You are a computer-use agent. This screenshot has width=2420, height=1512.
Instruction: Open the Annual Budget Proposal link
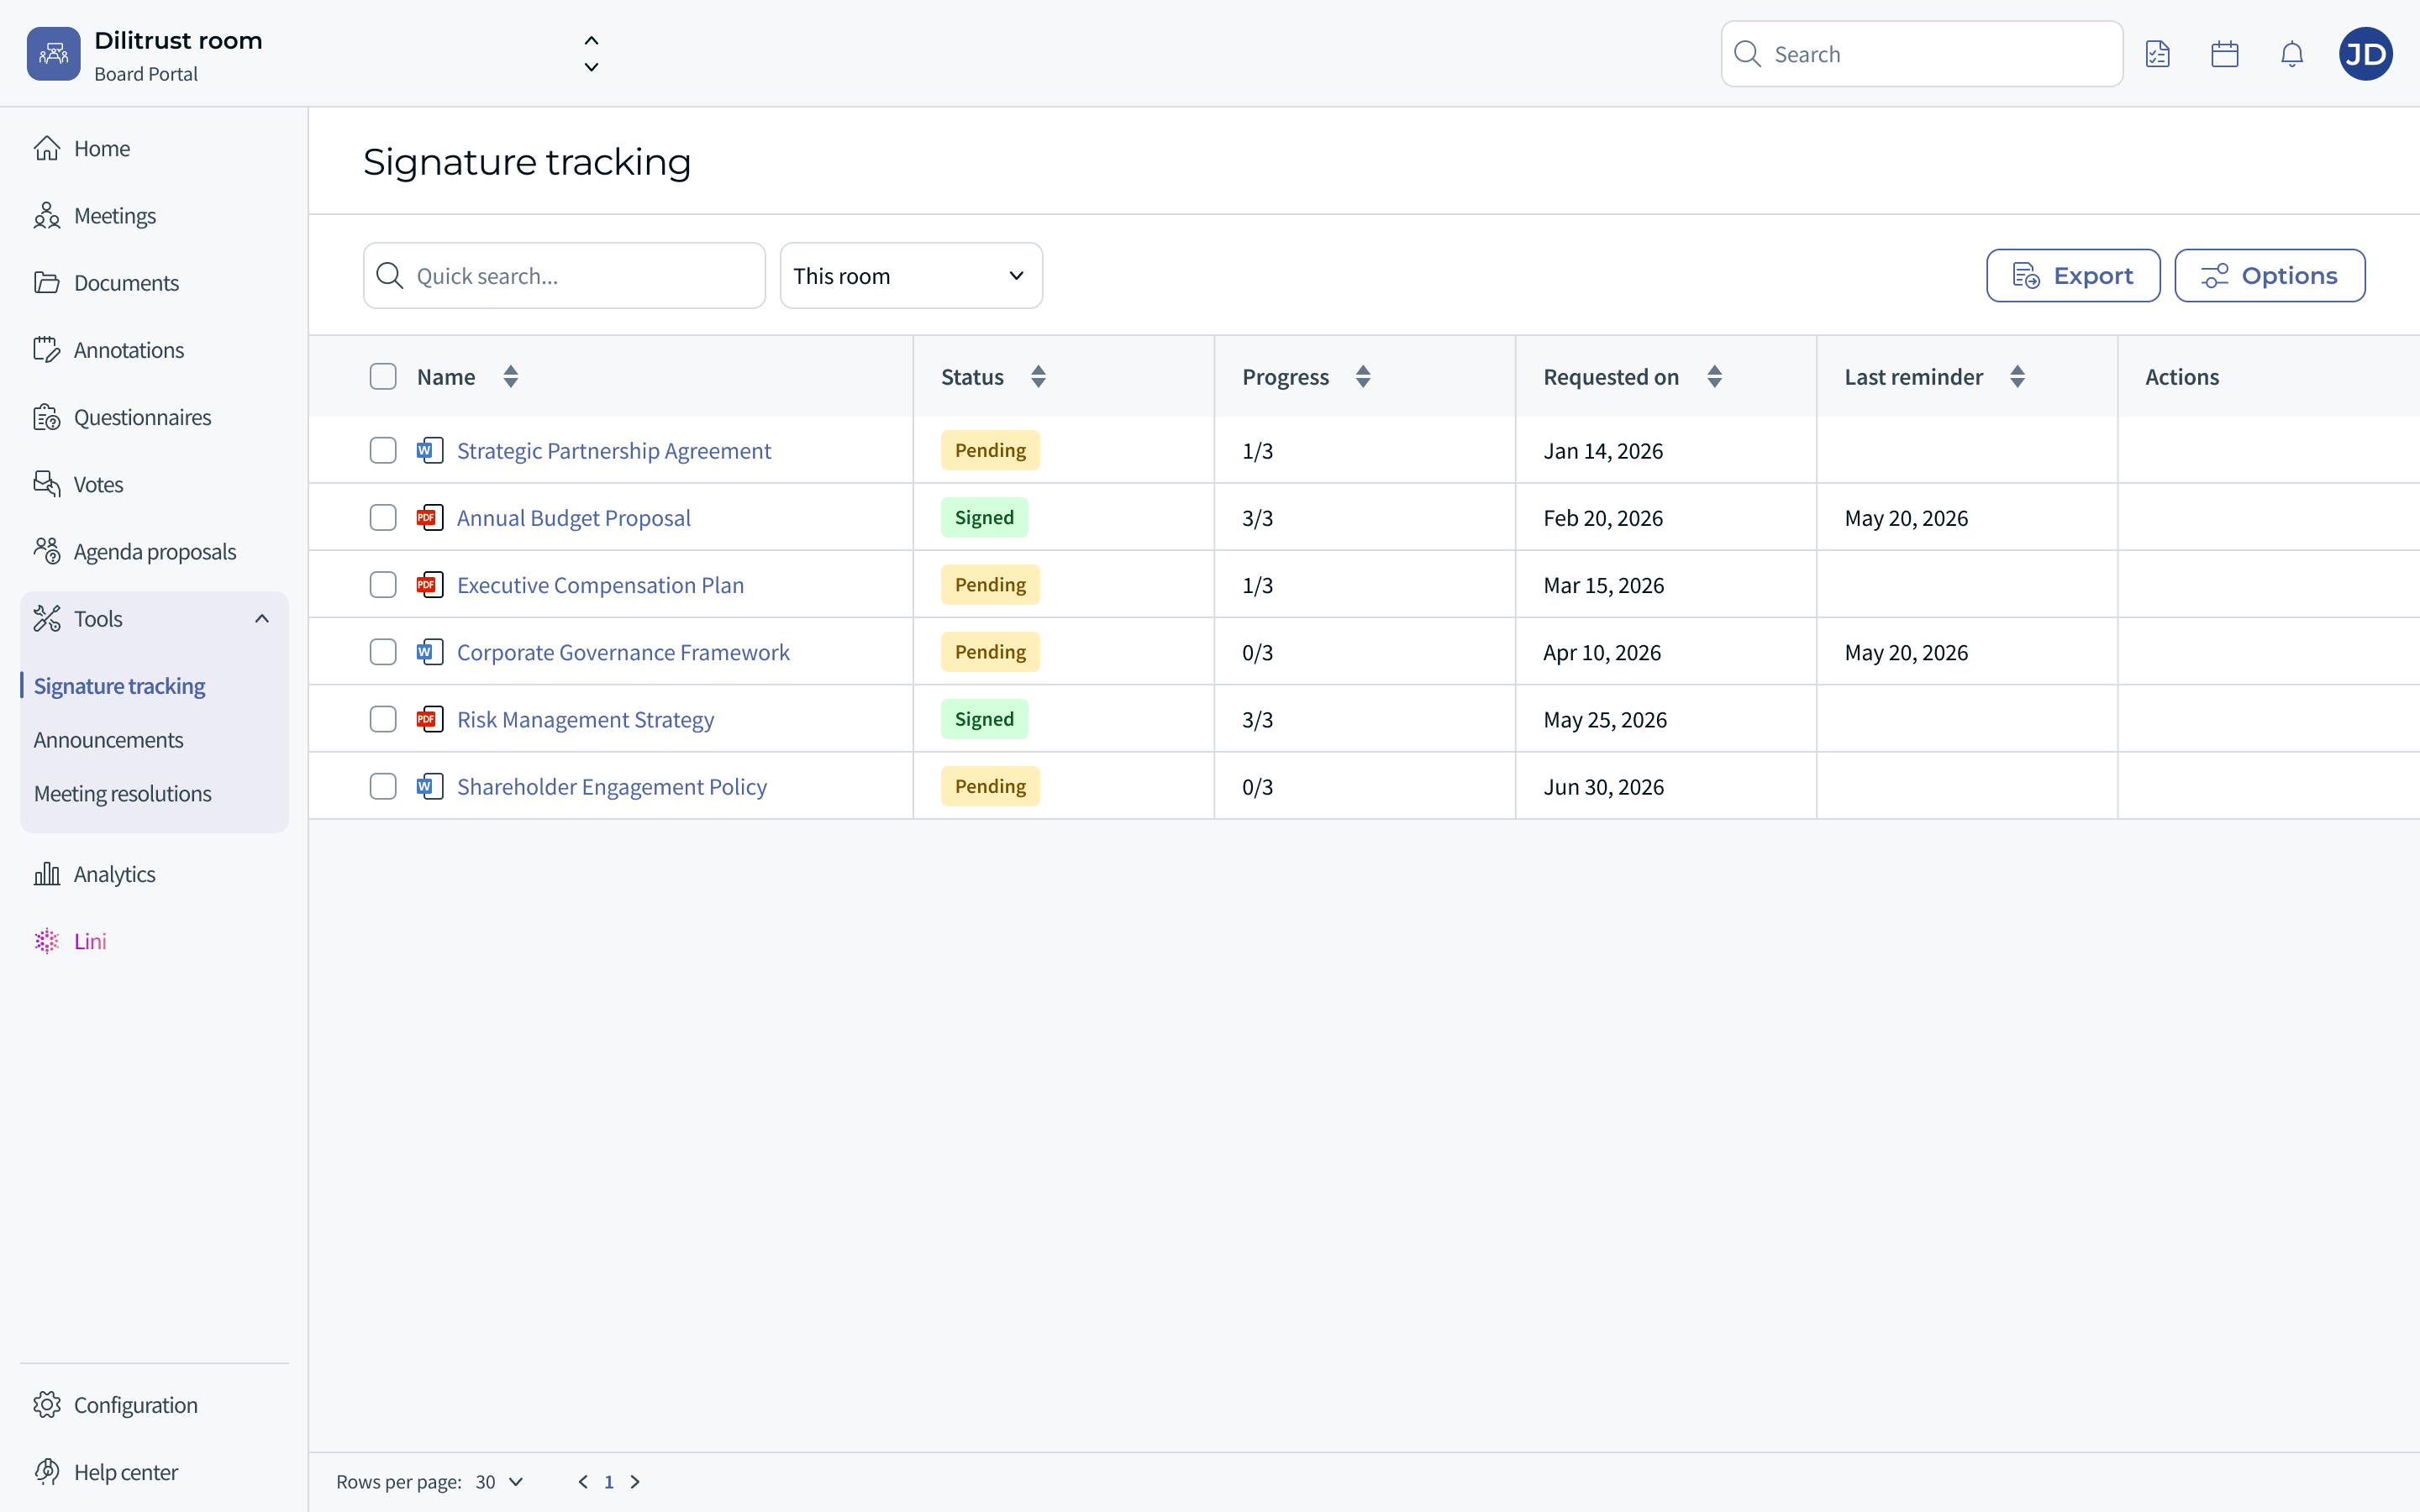click(x=573, y=517)
